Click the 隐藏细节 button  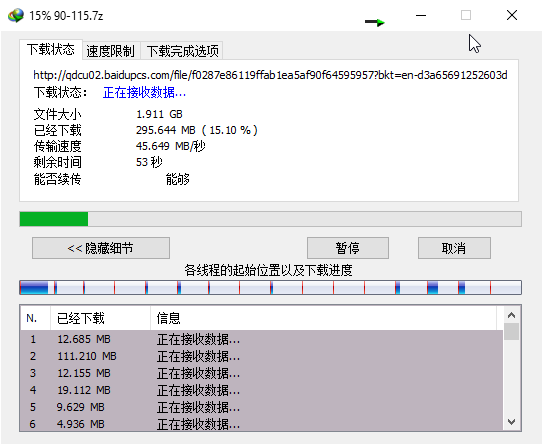pos(101,248)
